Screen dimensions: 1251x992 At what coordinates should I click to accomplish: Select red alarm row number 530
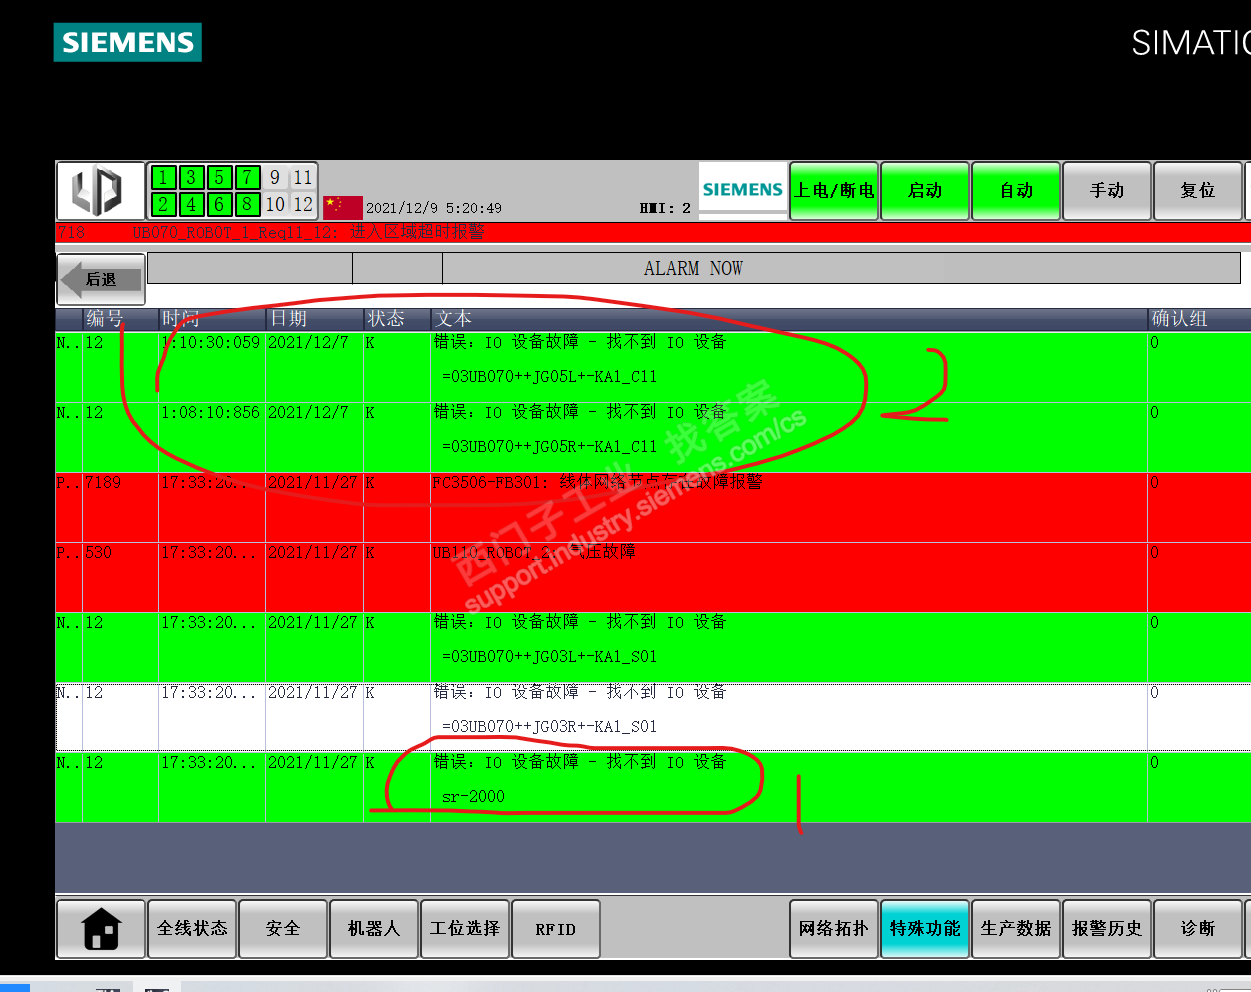coord(653,577)
